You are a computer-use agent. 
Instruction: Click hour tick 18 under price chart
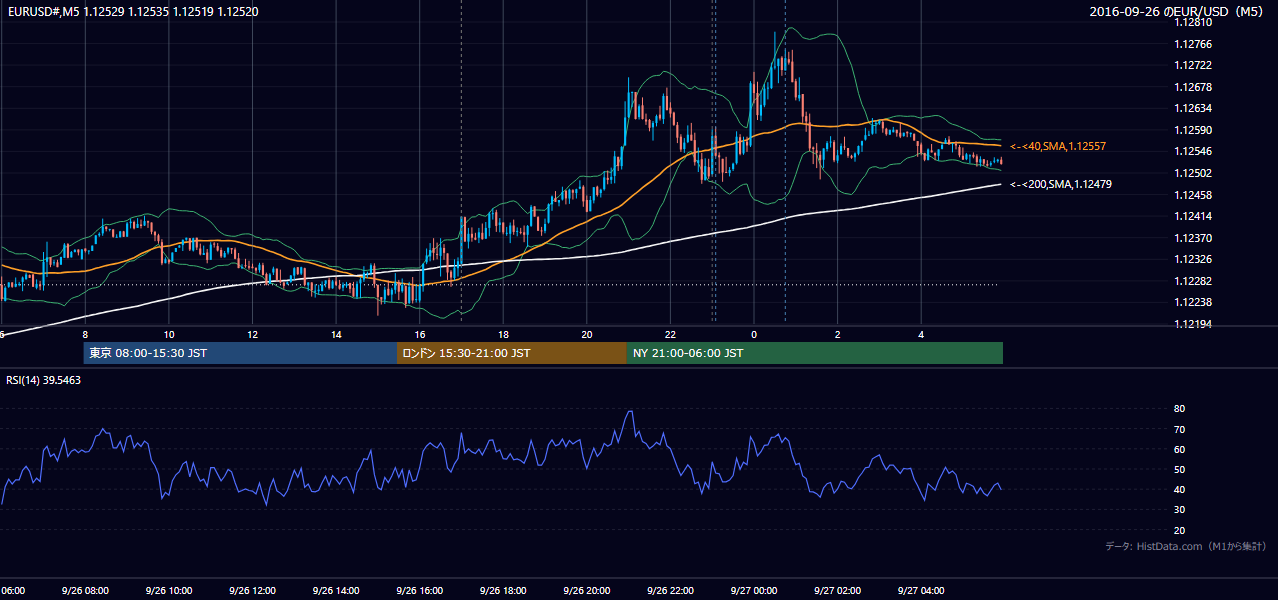(x=503, y=334)
